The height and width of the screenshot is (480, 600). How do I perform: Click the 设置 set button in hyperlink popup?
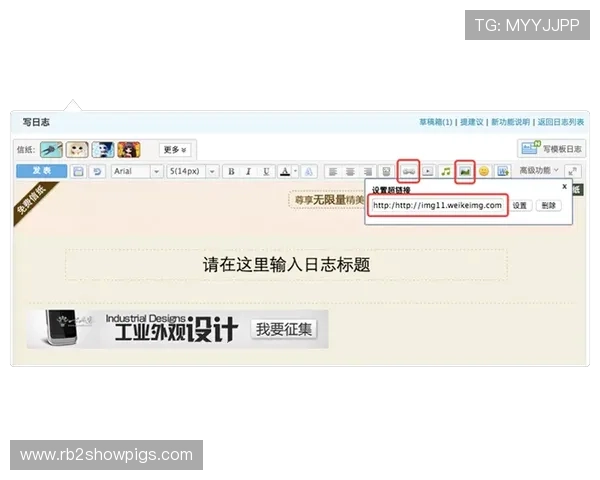point(520,206)
